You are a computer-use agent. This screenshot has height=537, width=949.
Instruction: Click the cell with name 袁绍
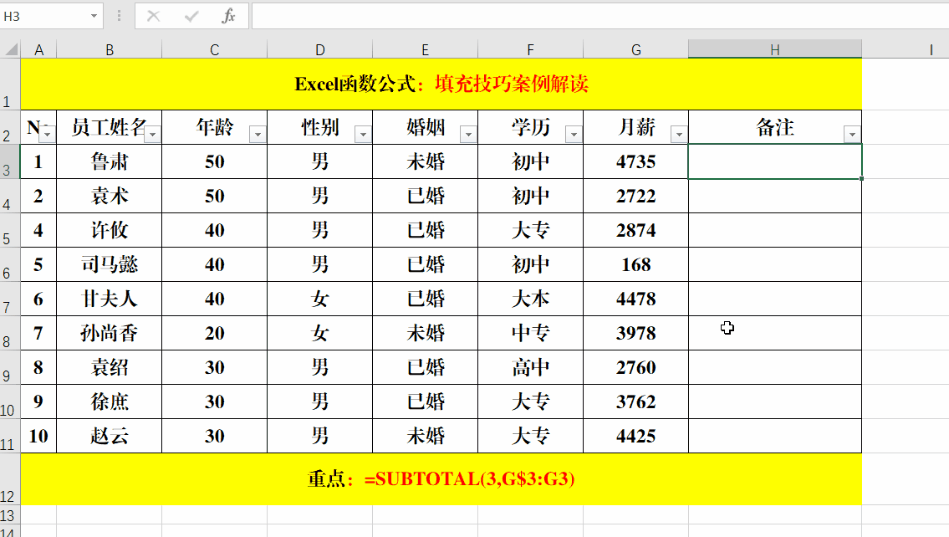[x=110, y=367]
